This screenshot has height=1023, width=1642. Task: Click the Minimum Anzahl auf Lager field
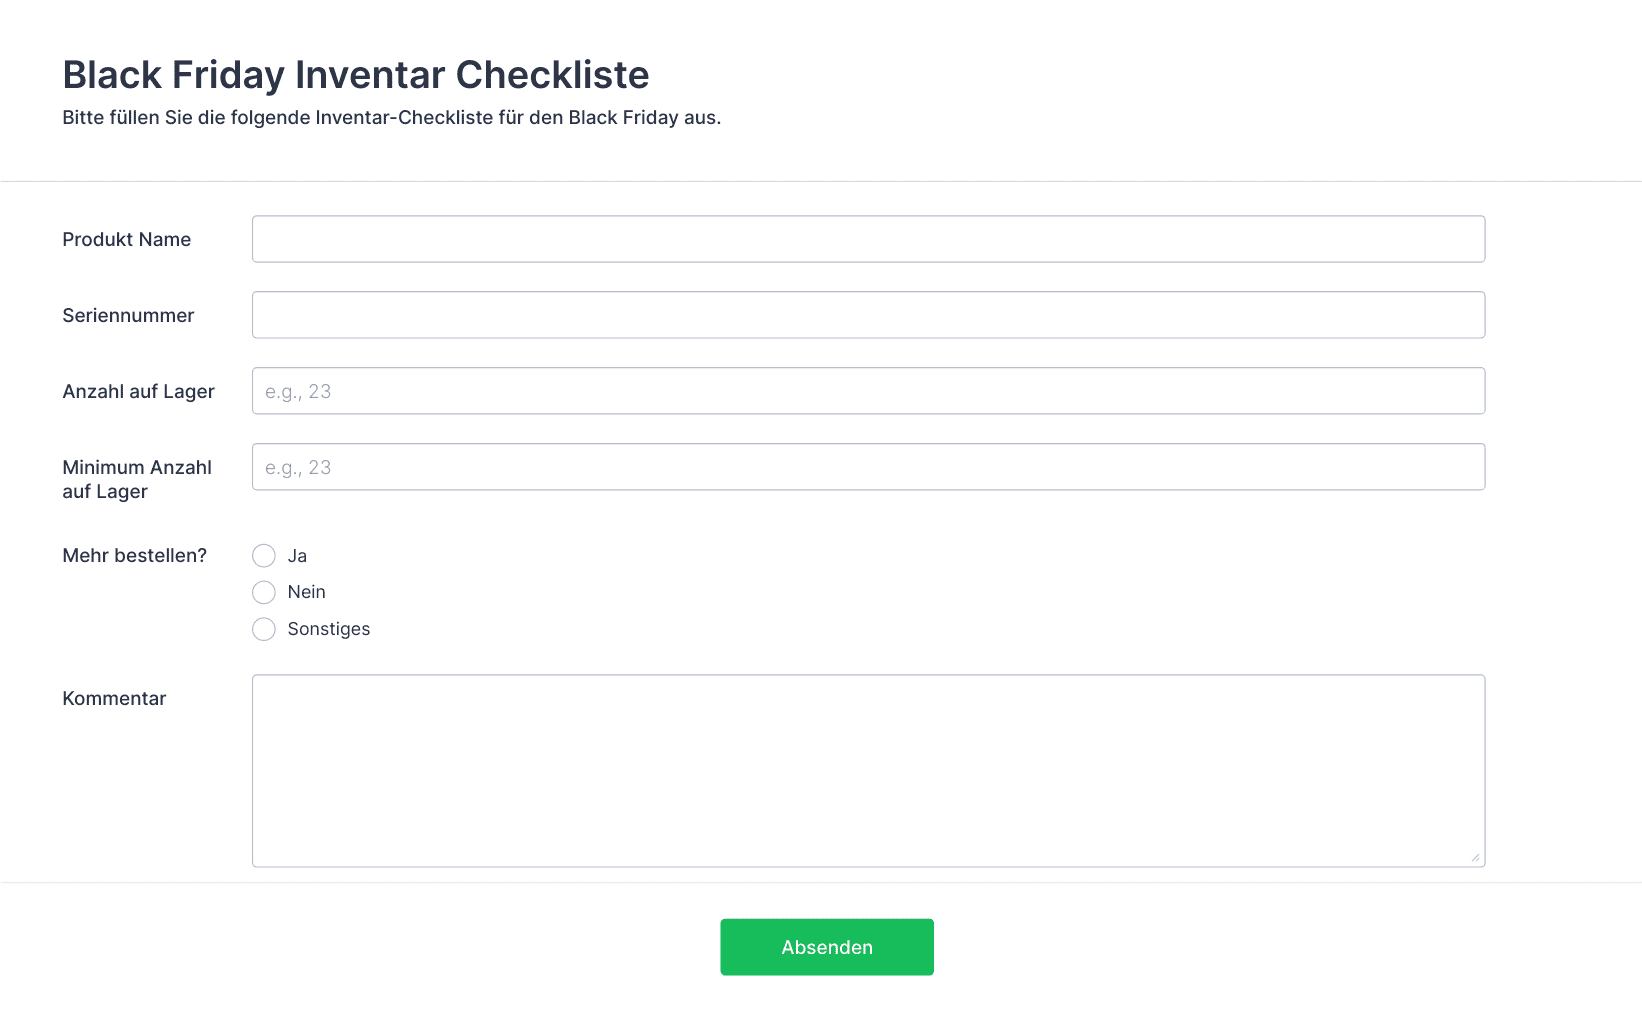[868, 467]
